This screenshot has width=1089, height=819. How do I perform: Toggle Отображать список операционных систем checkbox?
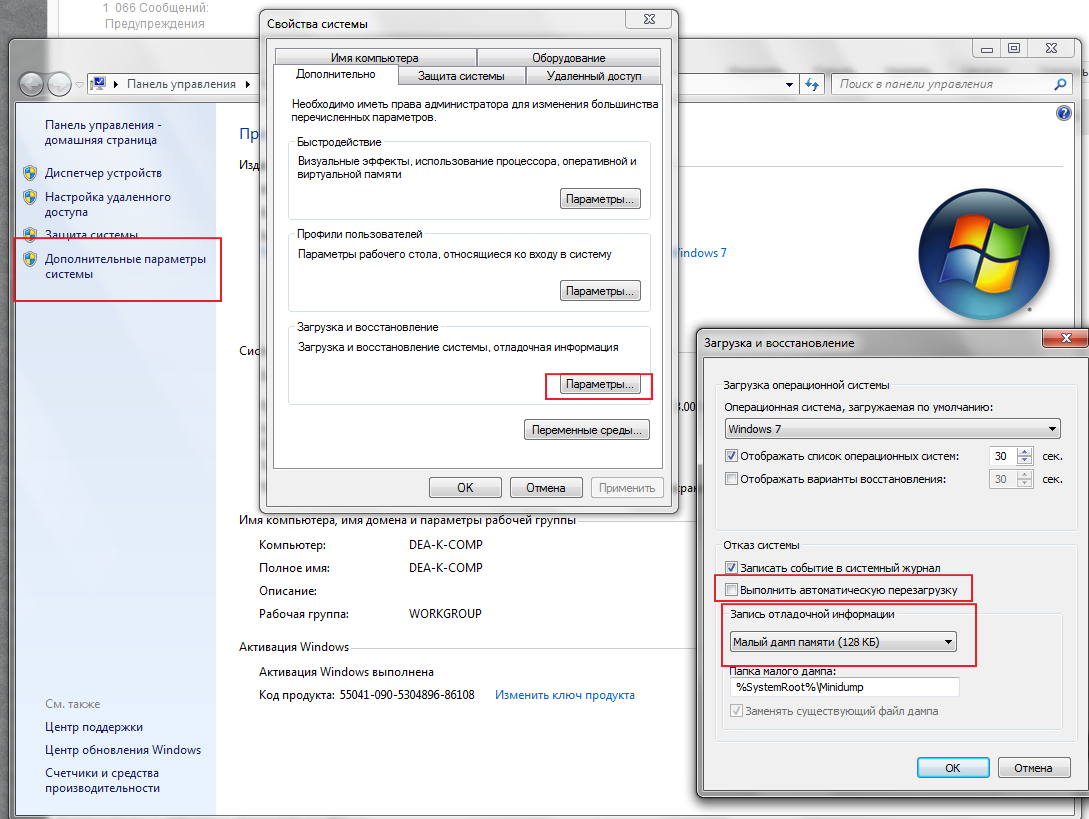731,456
